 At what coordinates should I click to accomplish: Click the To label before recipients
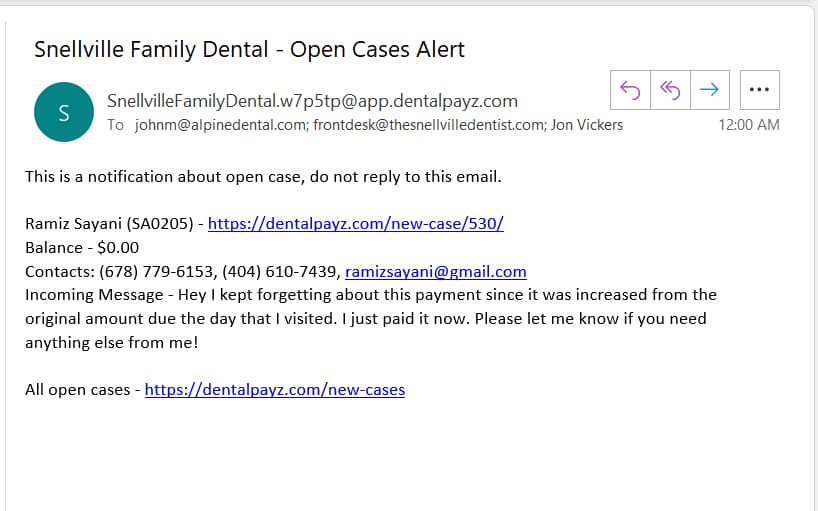[x=115, y=125]
